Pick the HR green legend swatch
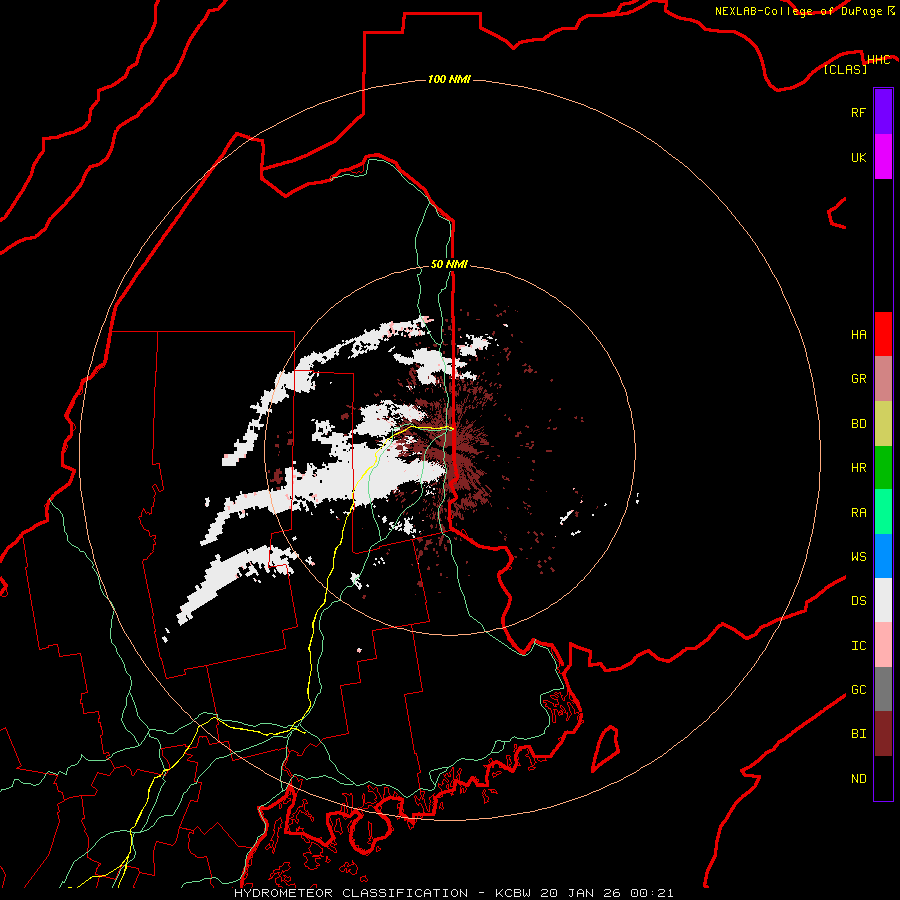Viewport: 900px width, 900px height. coord(883,467)
